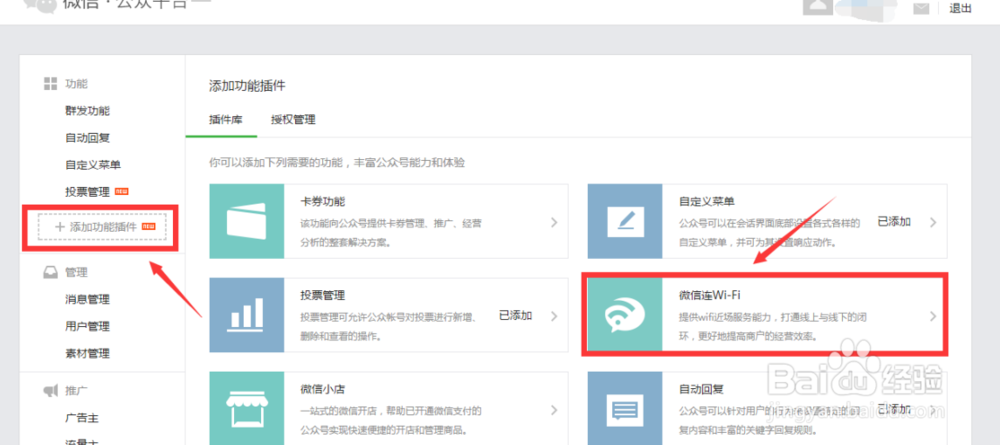Click the 投票管理 card title
This screenshot has height=445, width=1000.
coord(323,295)
